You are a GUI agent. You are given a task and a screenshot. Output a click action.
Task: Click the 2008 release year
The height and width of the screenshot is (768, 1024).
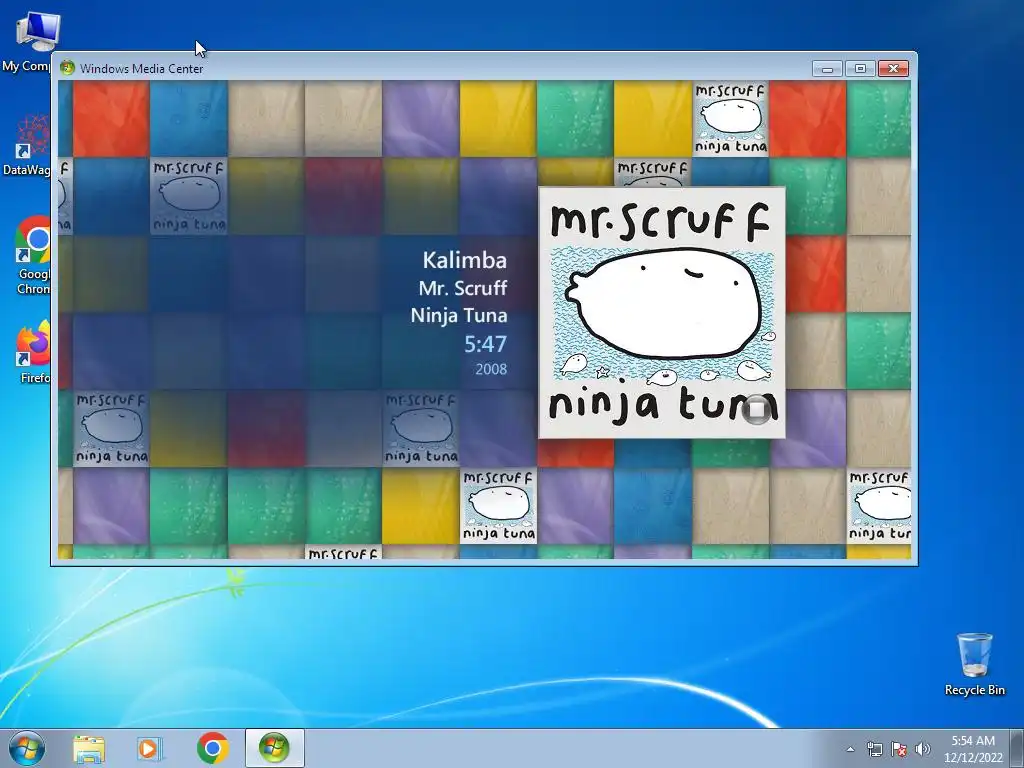click(491, 369)
